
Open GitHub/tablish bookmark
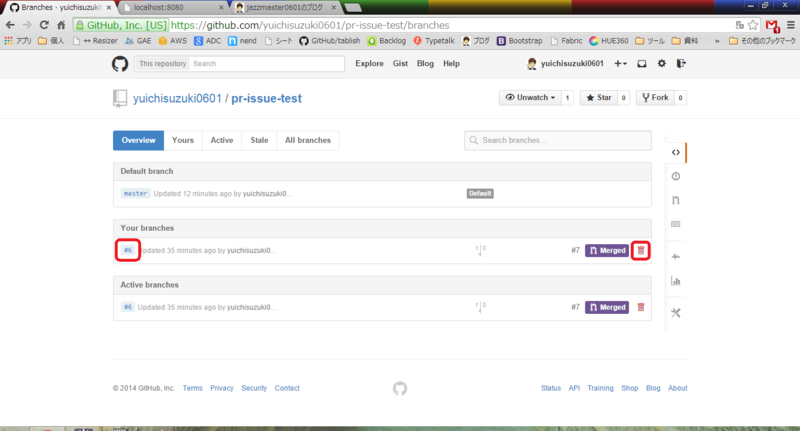330,41
